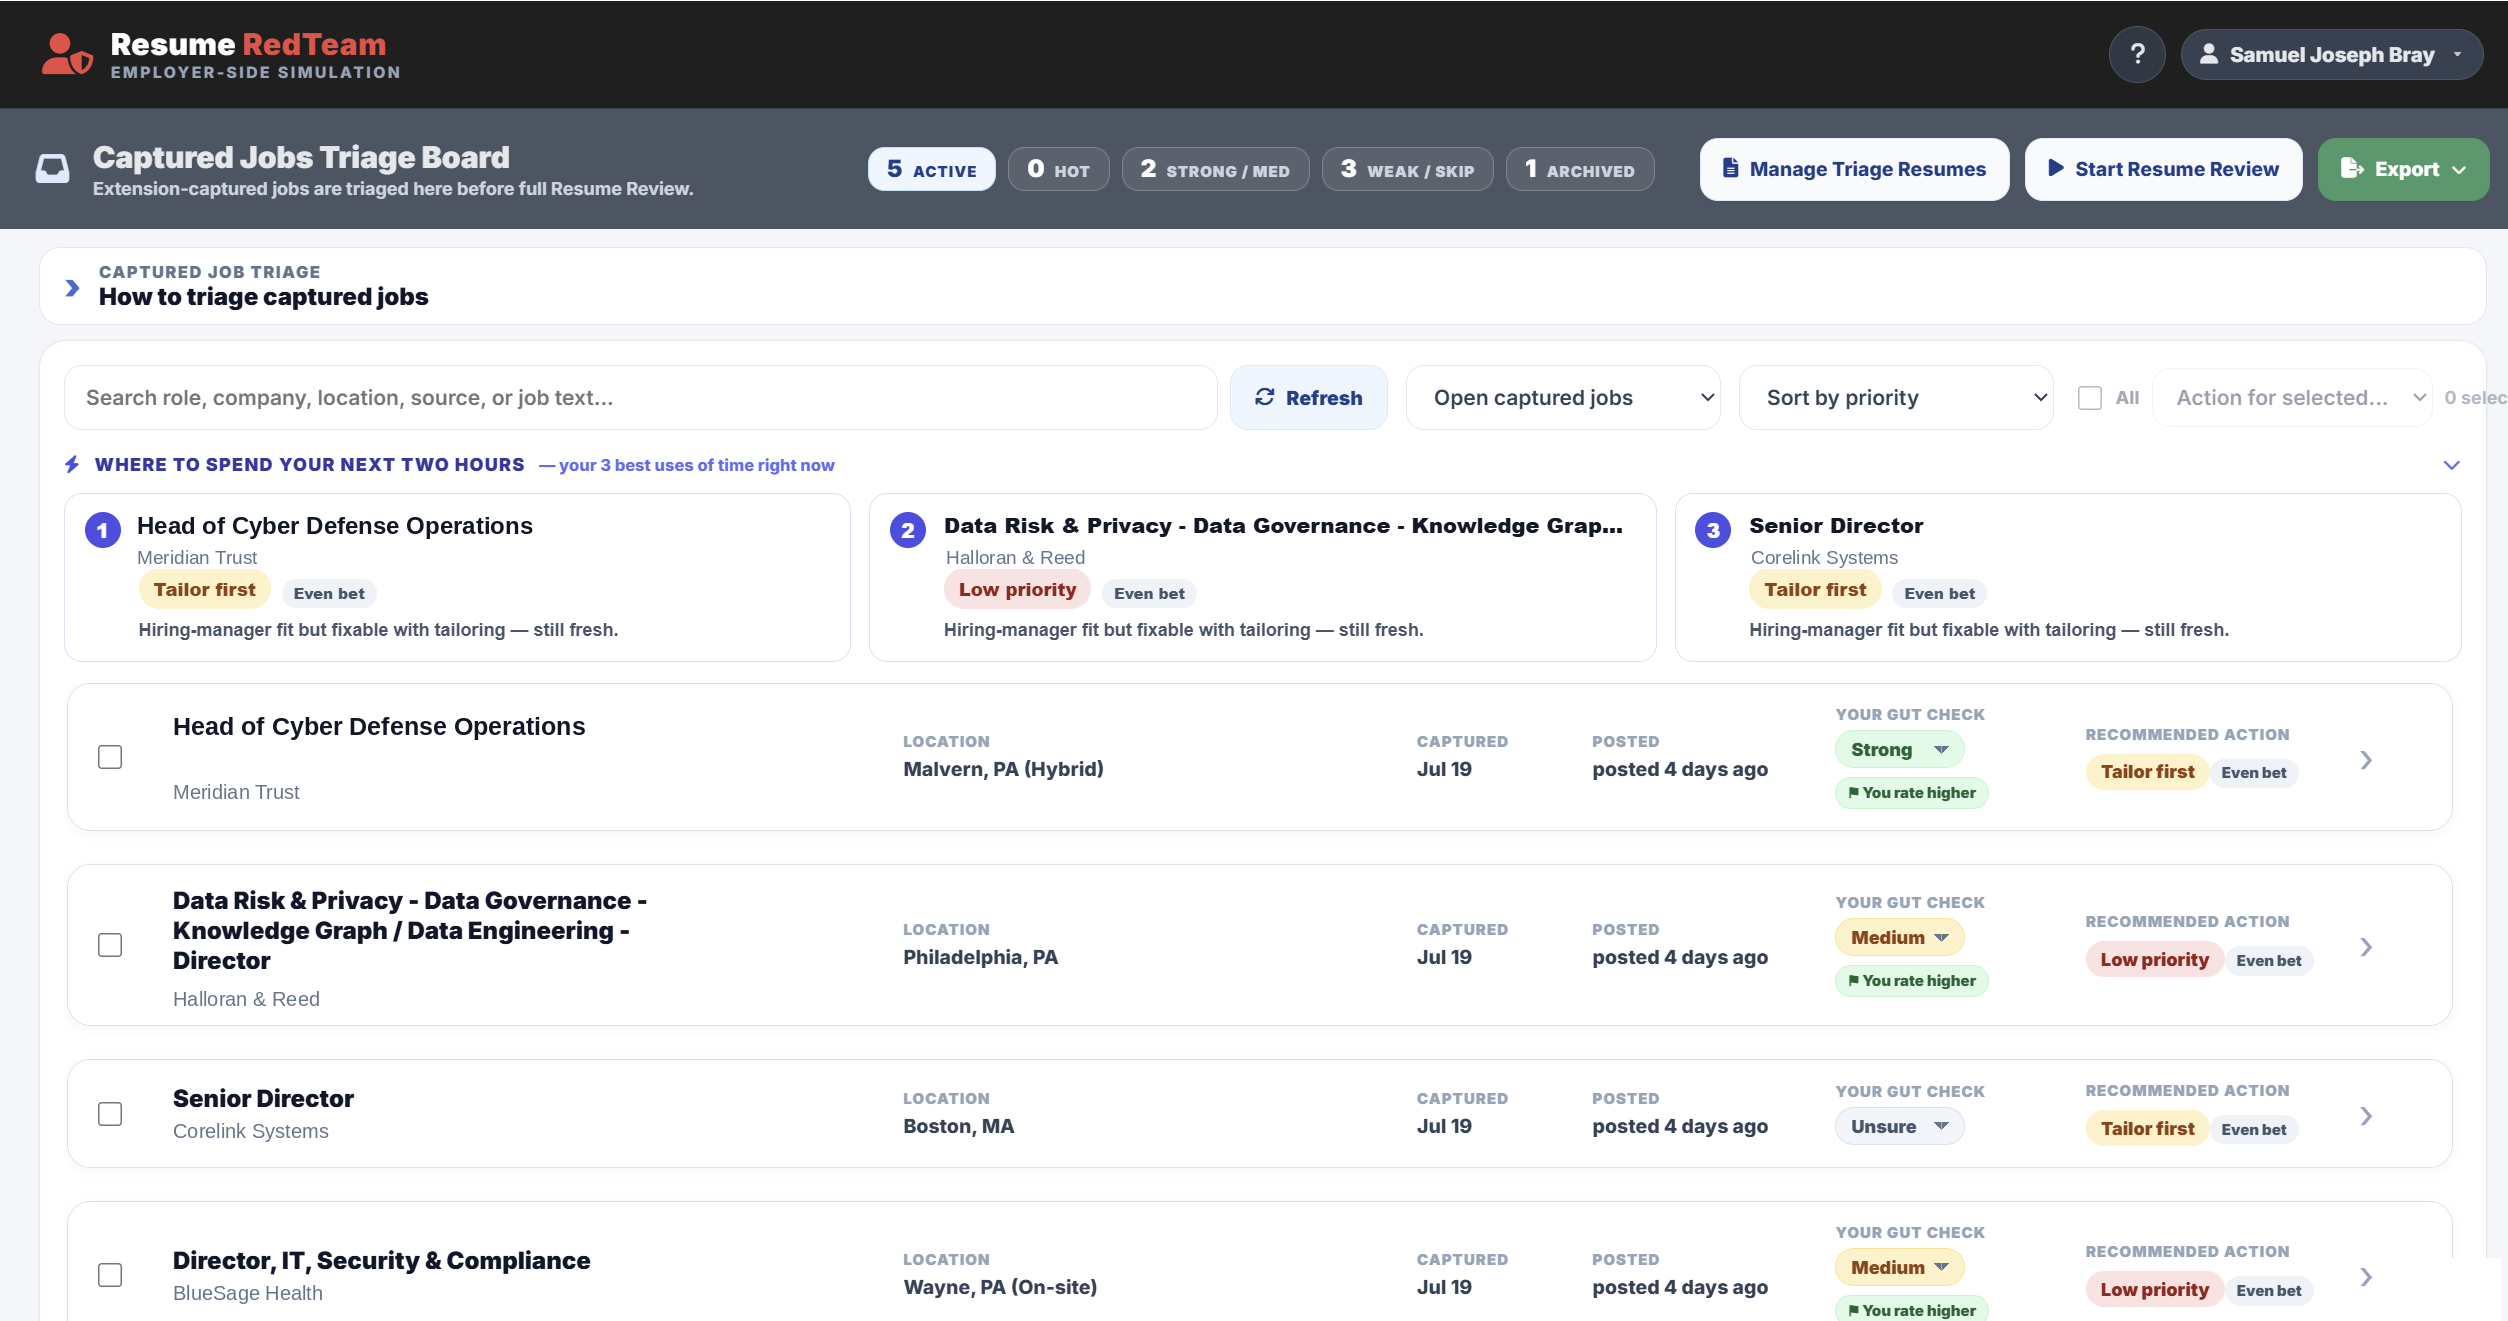Filter by 1 Archived jobs

pyautogui.click(x=1580, y=169)
